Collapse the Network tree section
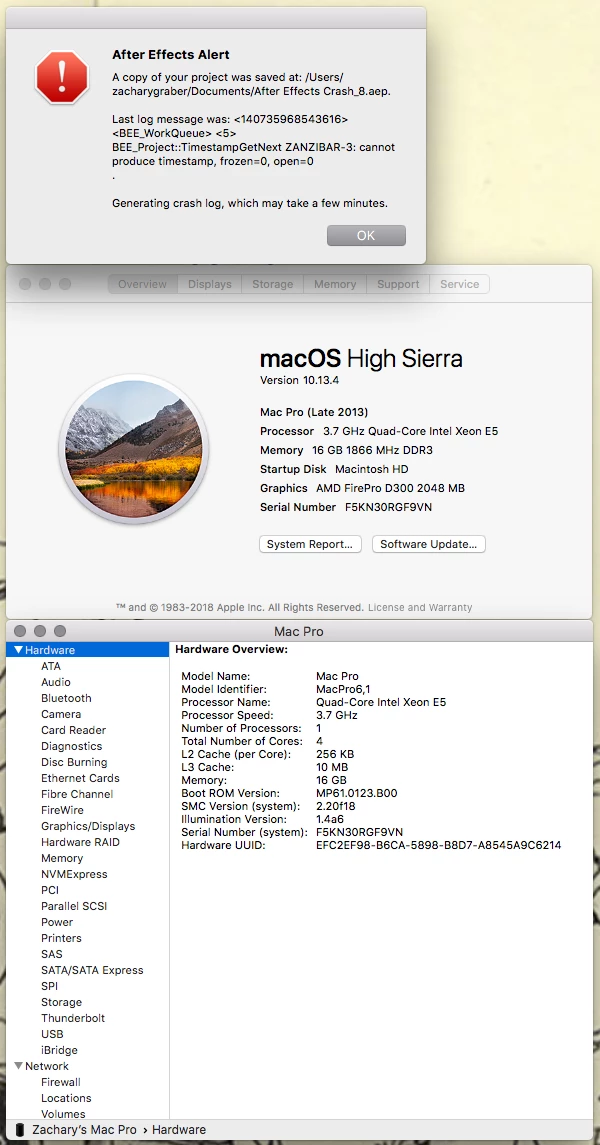The width and height of the screenshot is (600, 1145). [18, 1066]
